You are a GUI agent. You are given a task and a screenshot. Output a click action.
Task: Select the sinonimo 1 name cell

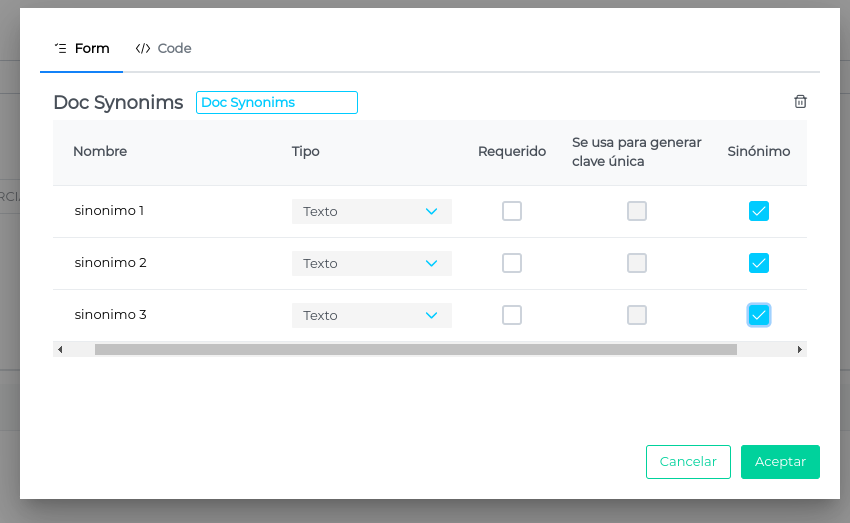110,211
